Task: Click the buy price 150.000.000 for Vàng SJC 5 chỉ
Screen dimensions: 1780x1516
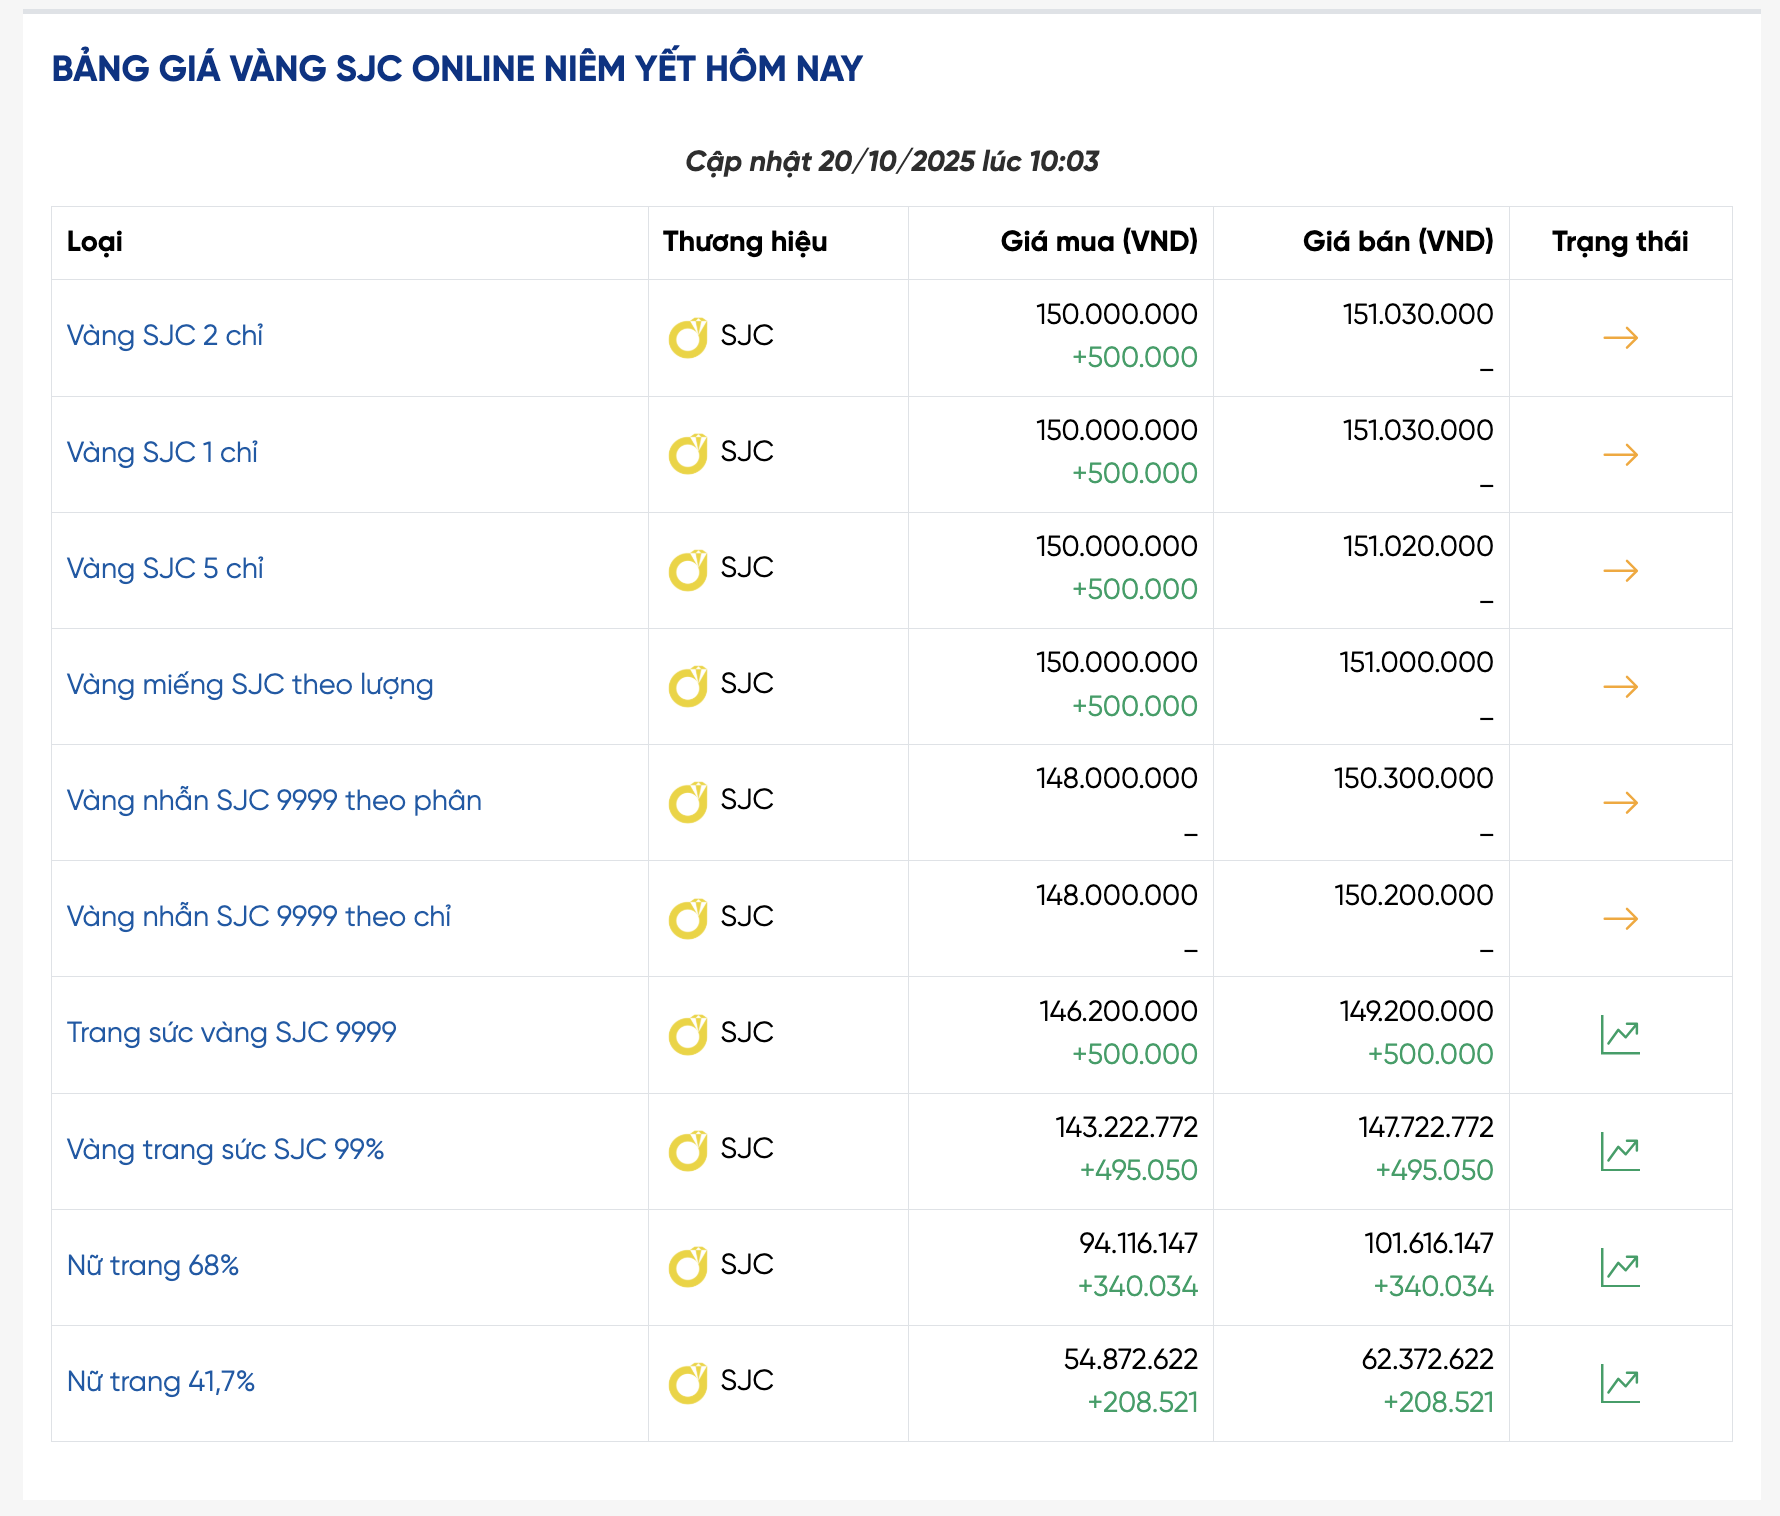Action: tap(1116, 547)
